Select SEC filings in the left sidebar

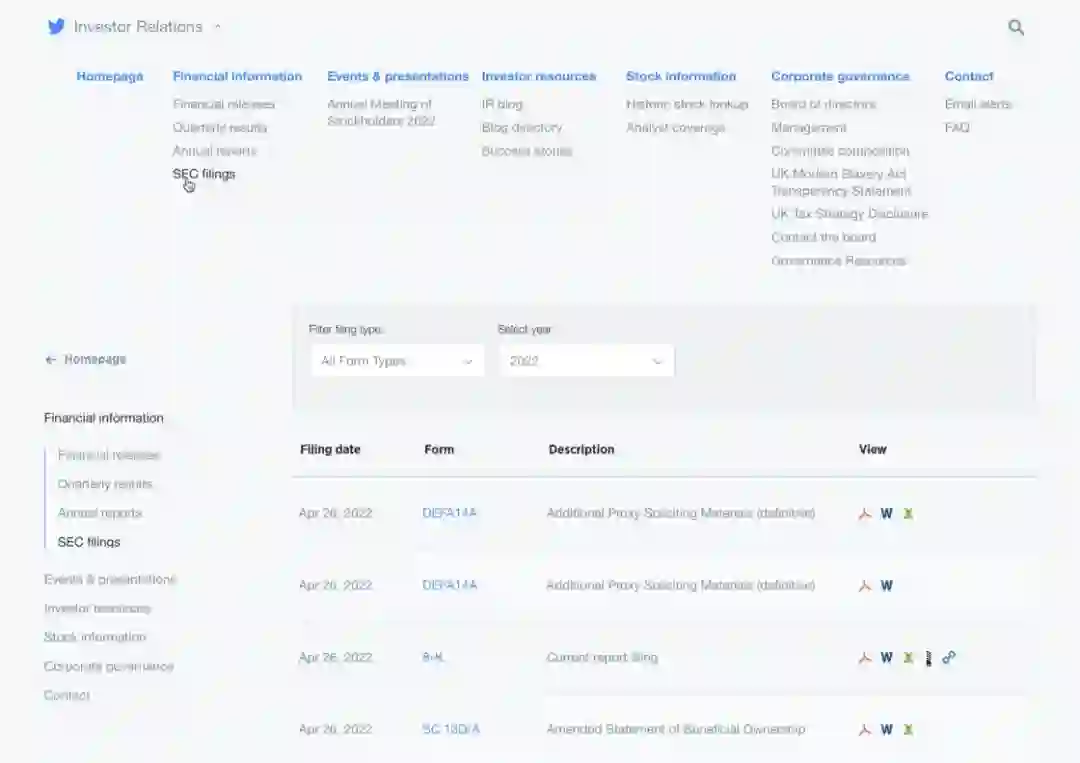89,543
